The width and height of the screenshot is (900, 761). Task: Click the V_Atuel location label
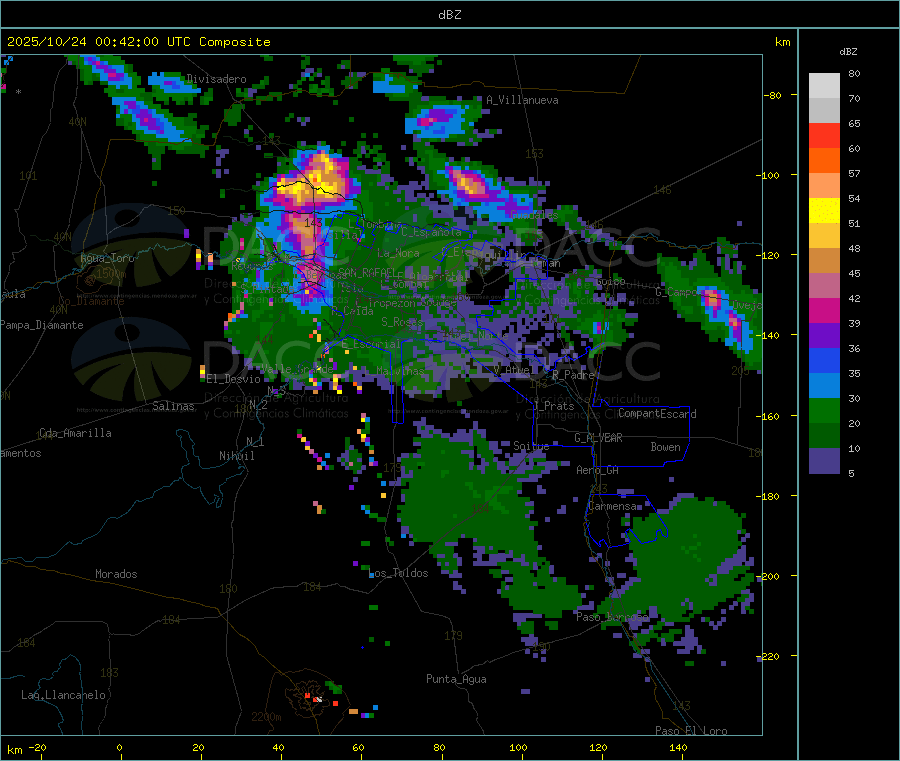[x=513, y=370]
